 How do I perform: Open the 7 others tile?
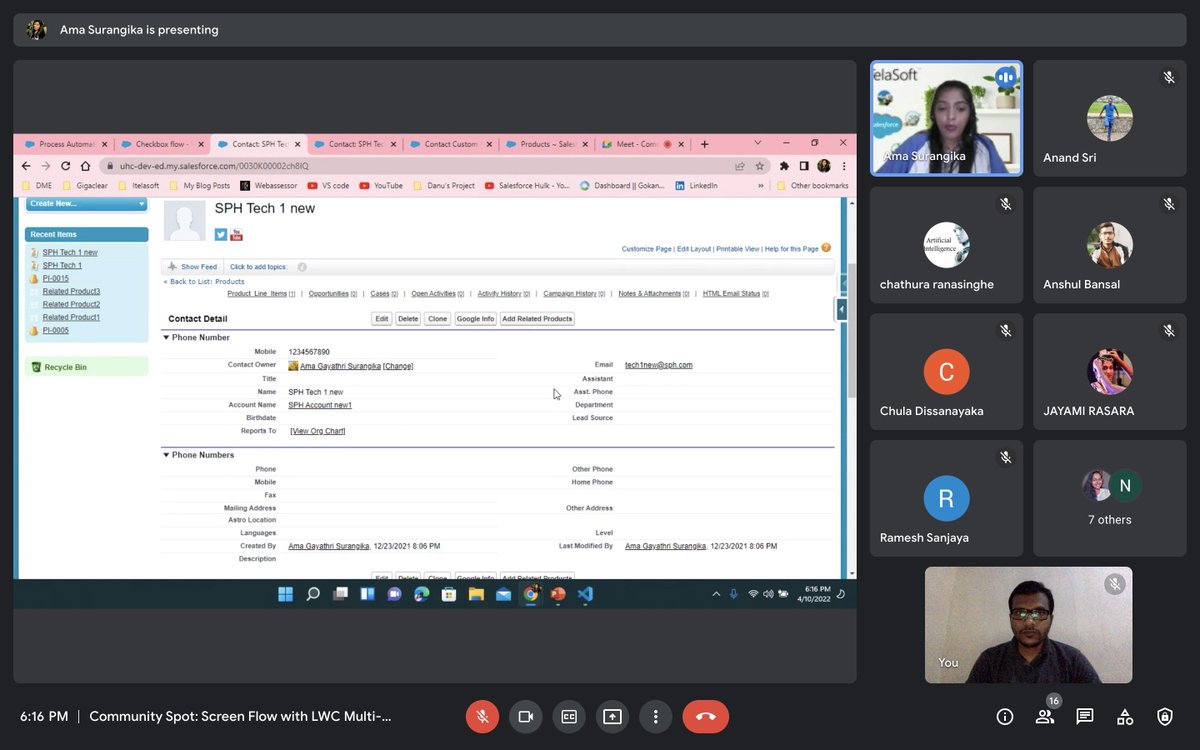pyautogui.click(x=1110, y=498)
